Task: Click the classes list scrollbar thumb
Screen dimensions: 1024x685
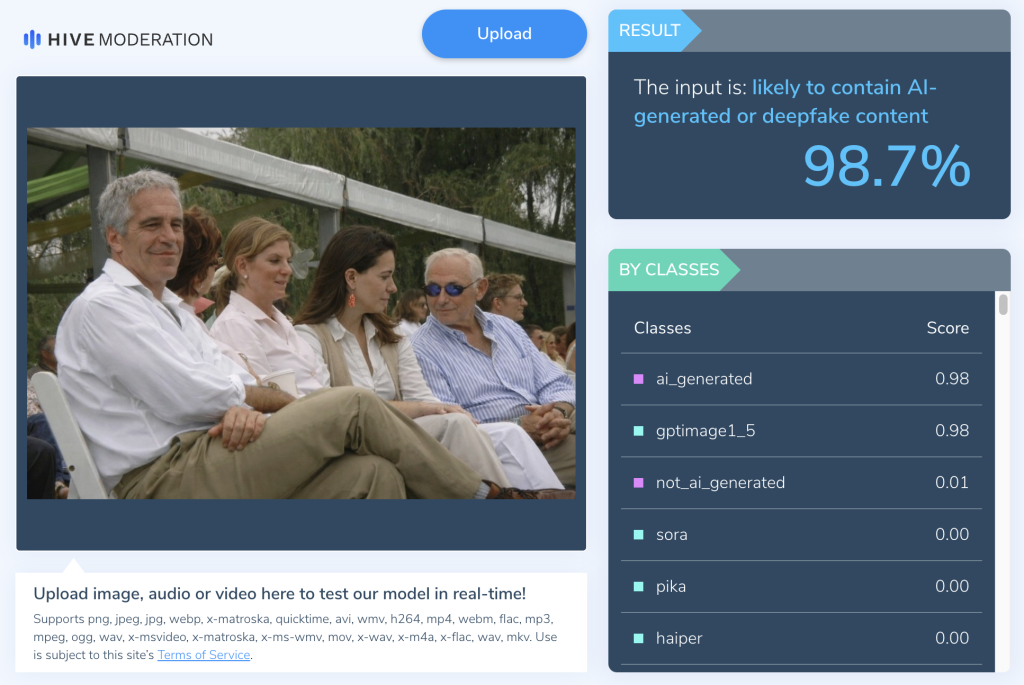Action: [x=1003, y=305]
